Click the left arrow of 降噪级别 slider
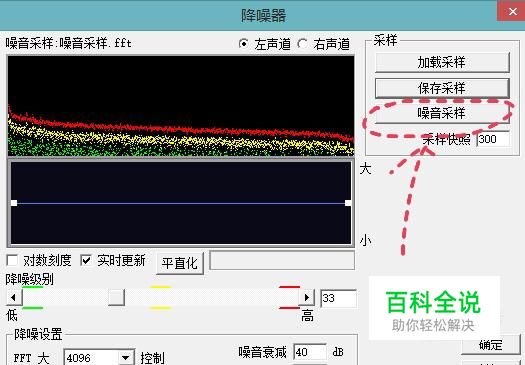 tap(14, 297)
